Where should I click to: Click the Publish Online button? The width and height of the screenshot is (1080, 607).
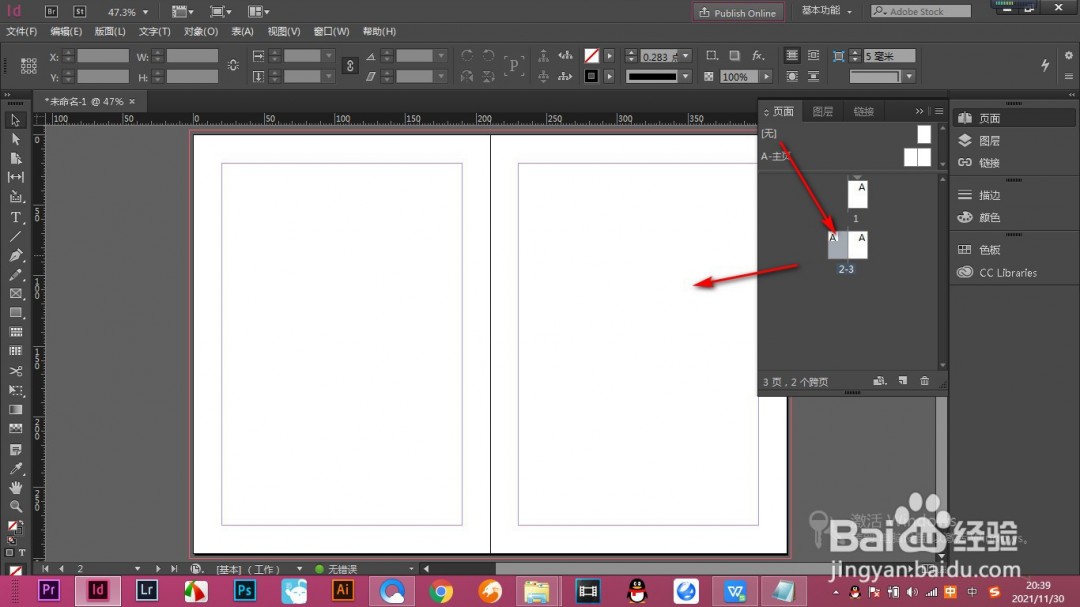738,12
